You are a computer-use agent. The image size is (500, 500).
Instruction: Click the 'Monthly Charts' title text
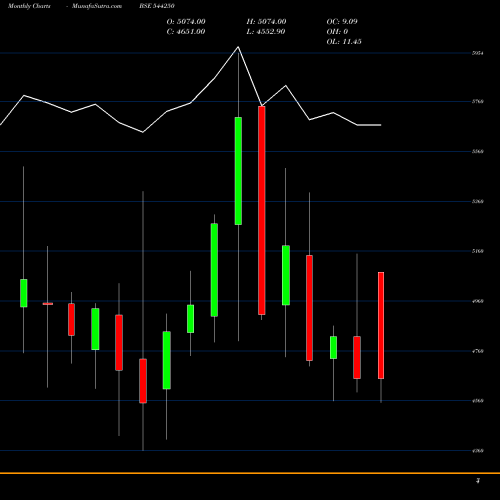pos(29,6)
